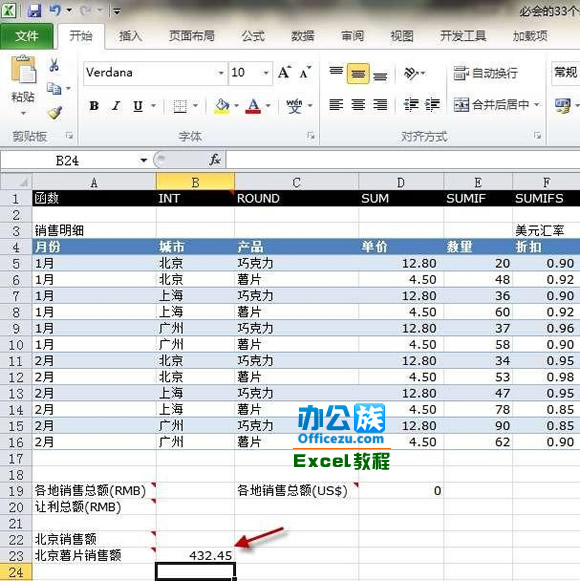The height and width of the screenshot is (581, 580).
Task: Select row 23 header
Action: tap(16, 556)
